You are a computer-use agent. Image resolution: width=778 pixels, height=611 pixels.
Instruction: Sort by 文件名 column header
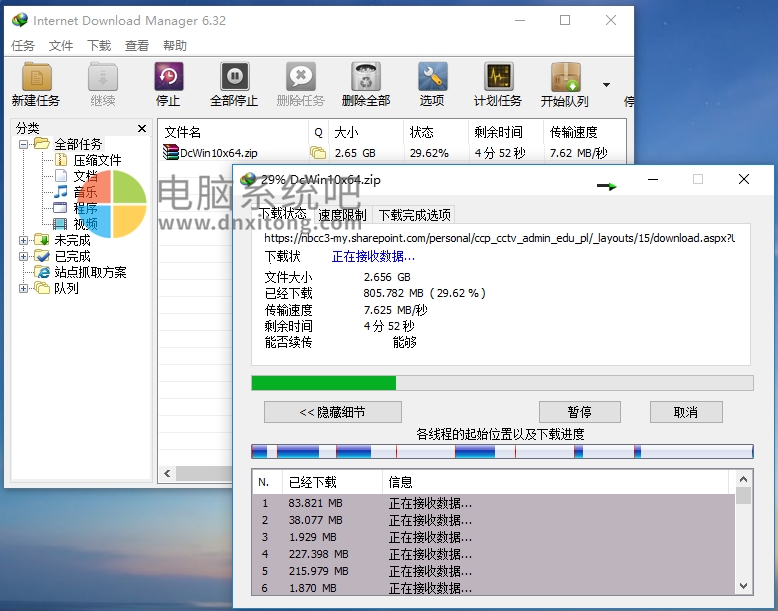point(234,132)
